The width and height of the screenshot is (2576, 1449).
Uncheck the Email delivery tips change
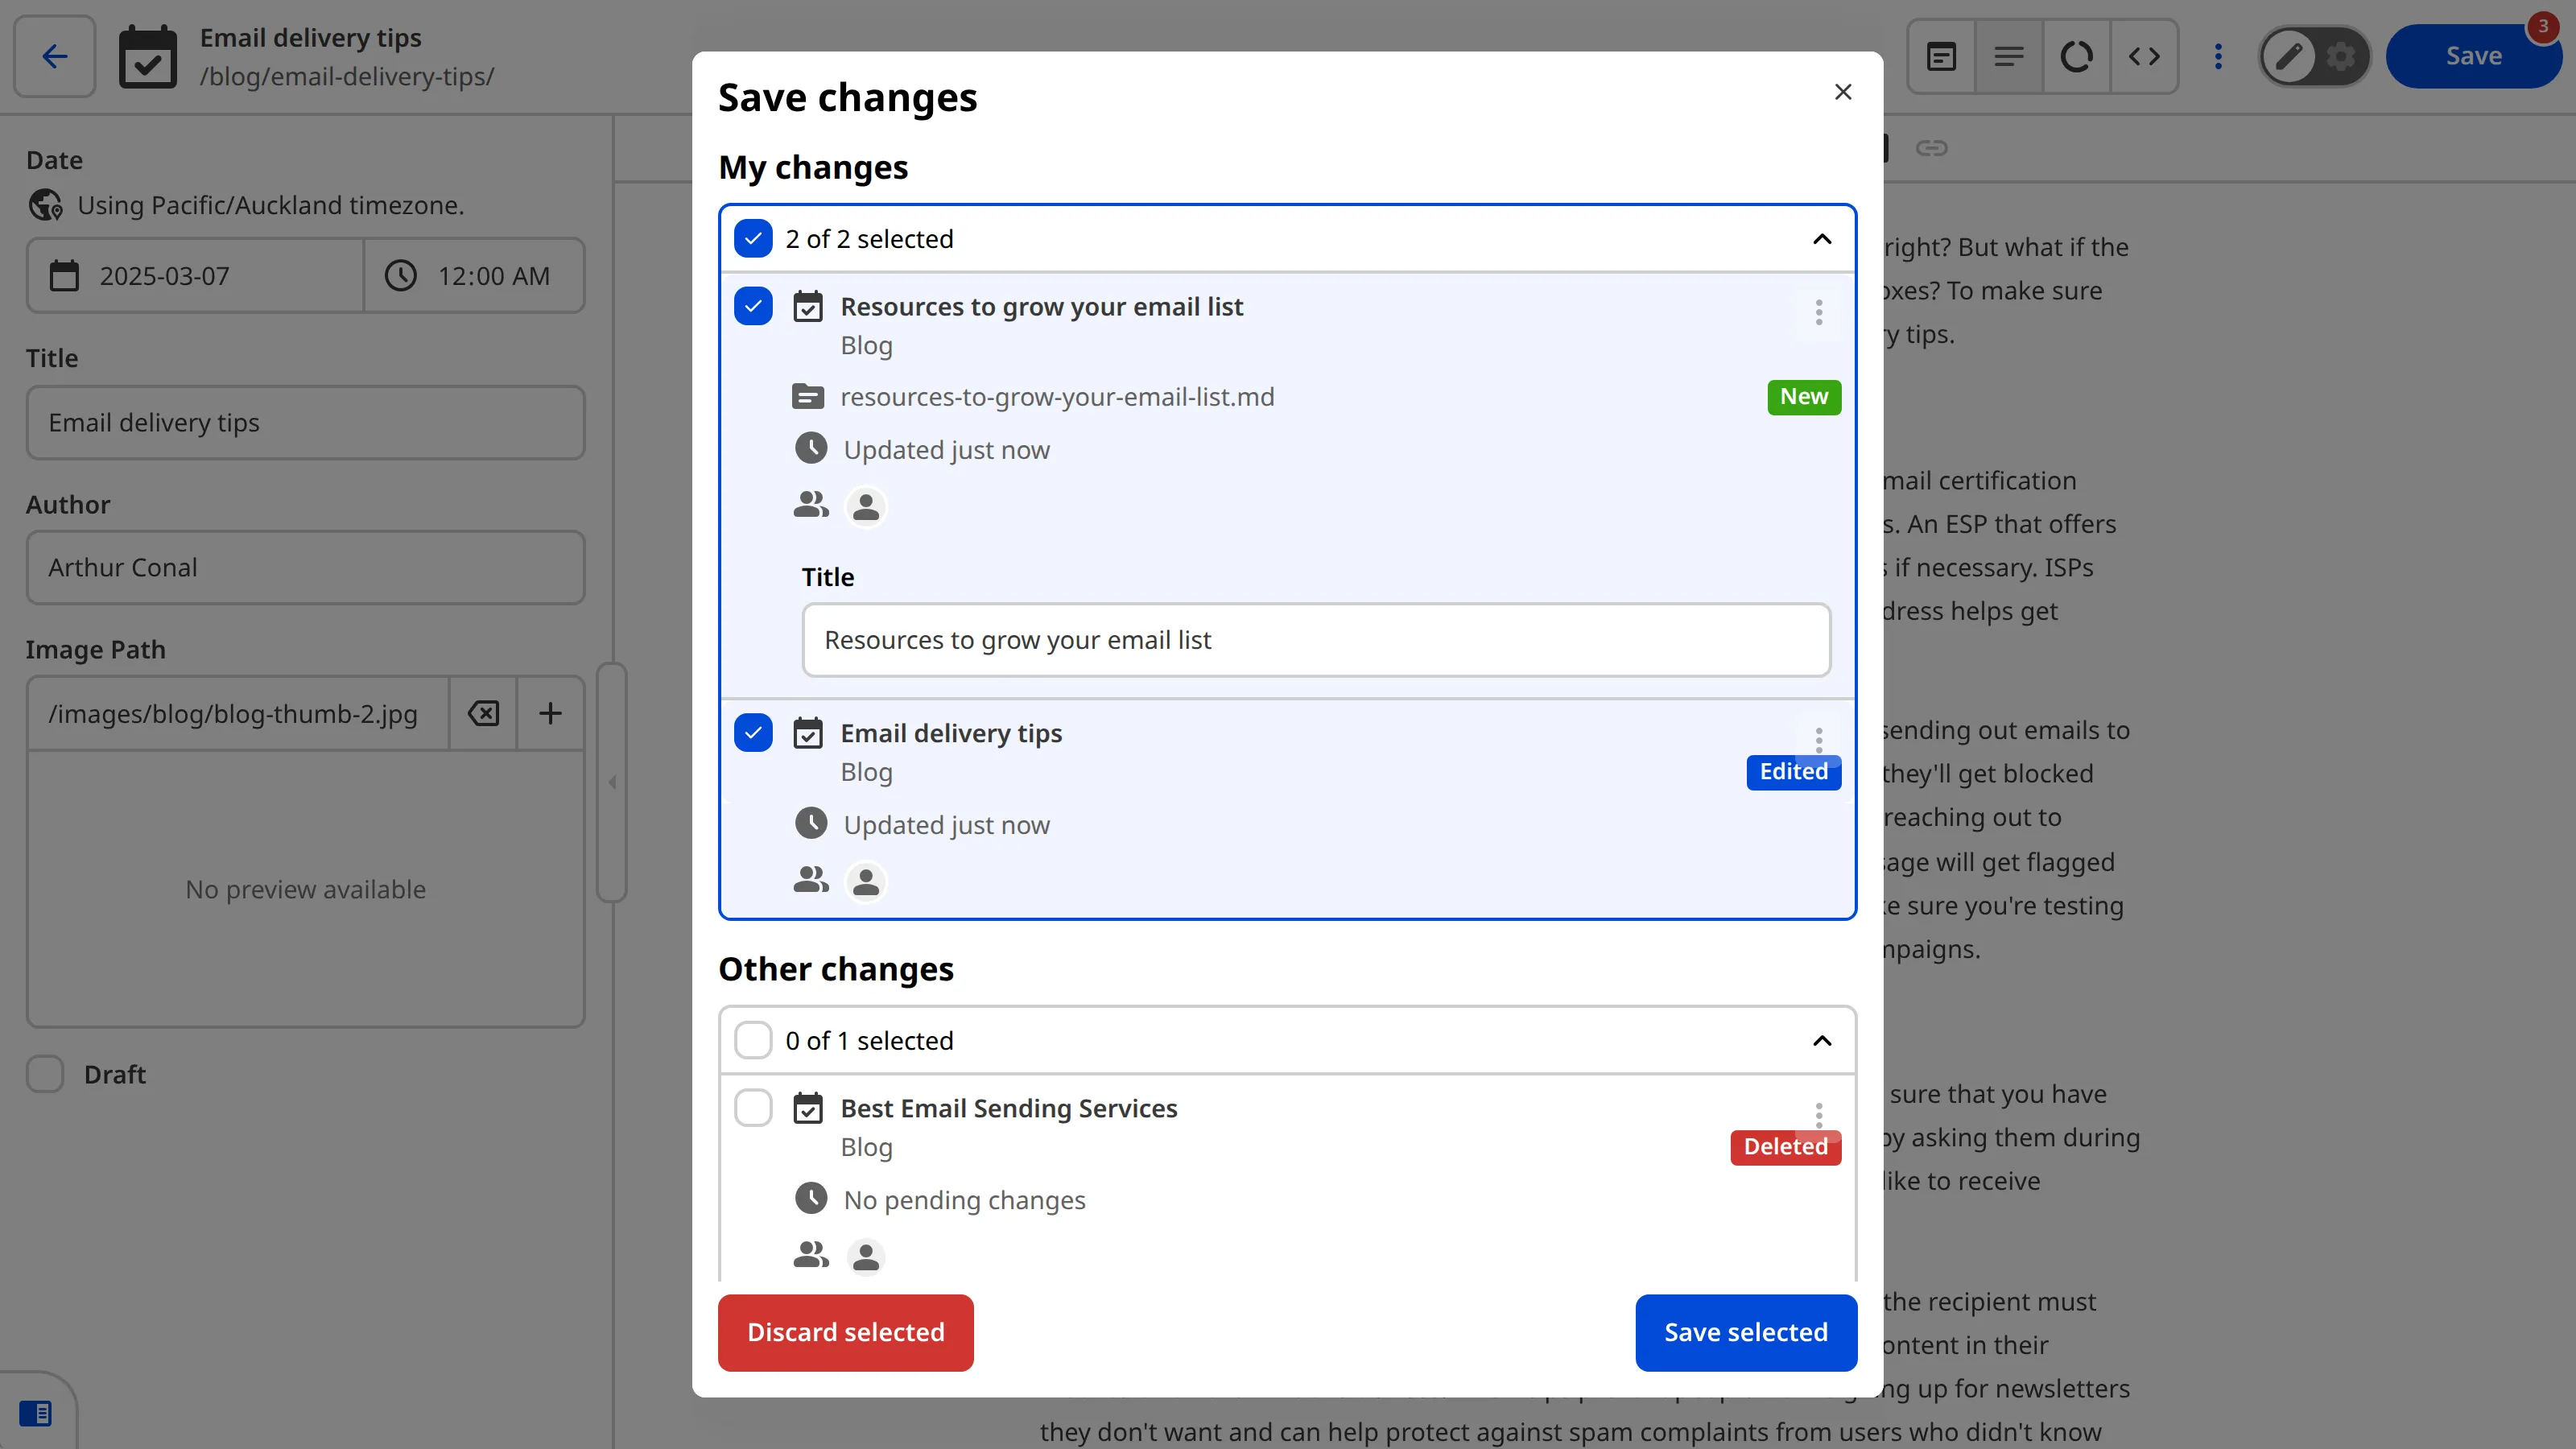[753, 733]
